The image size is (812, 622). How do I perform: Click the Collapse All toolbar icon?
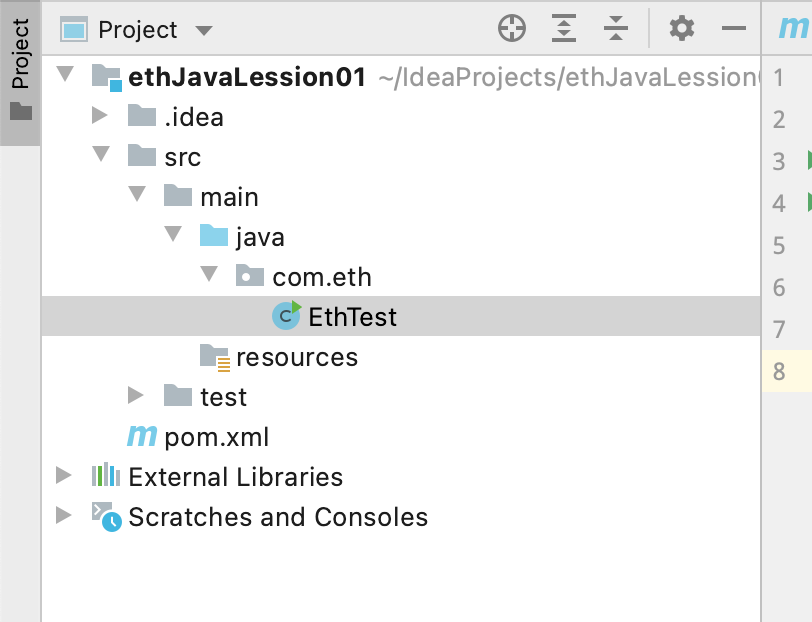[x=616, y=28]
